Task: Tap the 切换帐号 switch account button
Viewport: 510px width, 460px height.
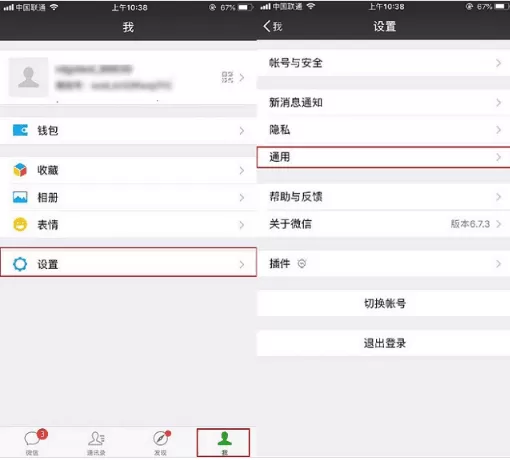Action: coord(383,303)
